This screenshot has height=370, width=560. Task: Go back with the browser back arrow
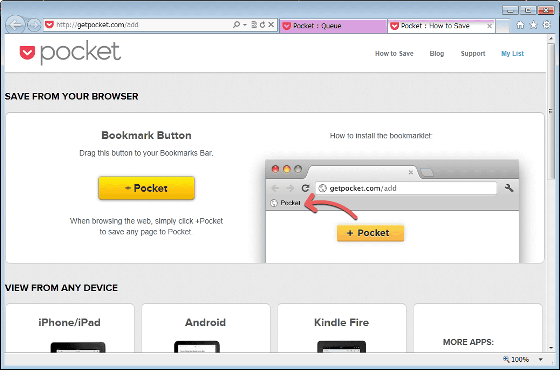(15, 25)
